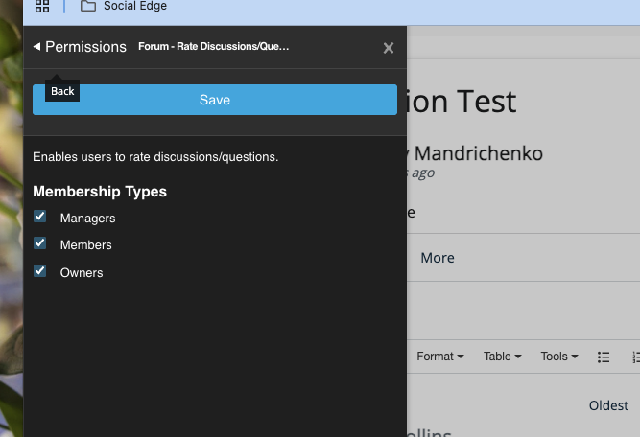The width and height of the screenshot is (640, 437).
Task: Insert a bulleted list in editor
Action: click(603, 357)
